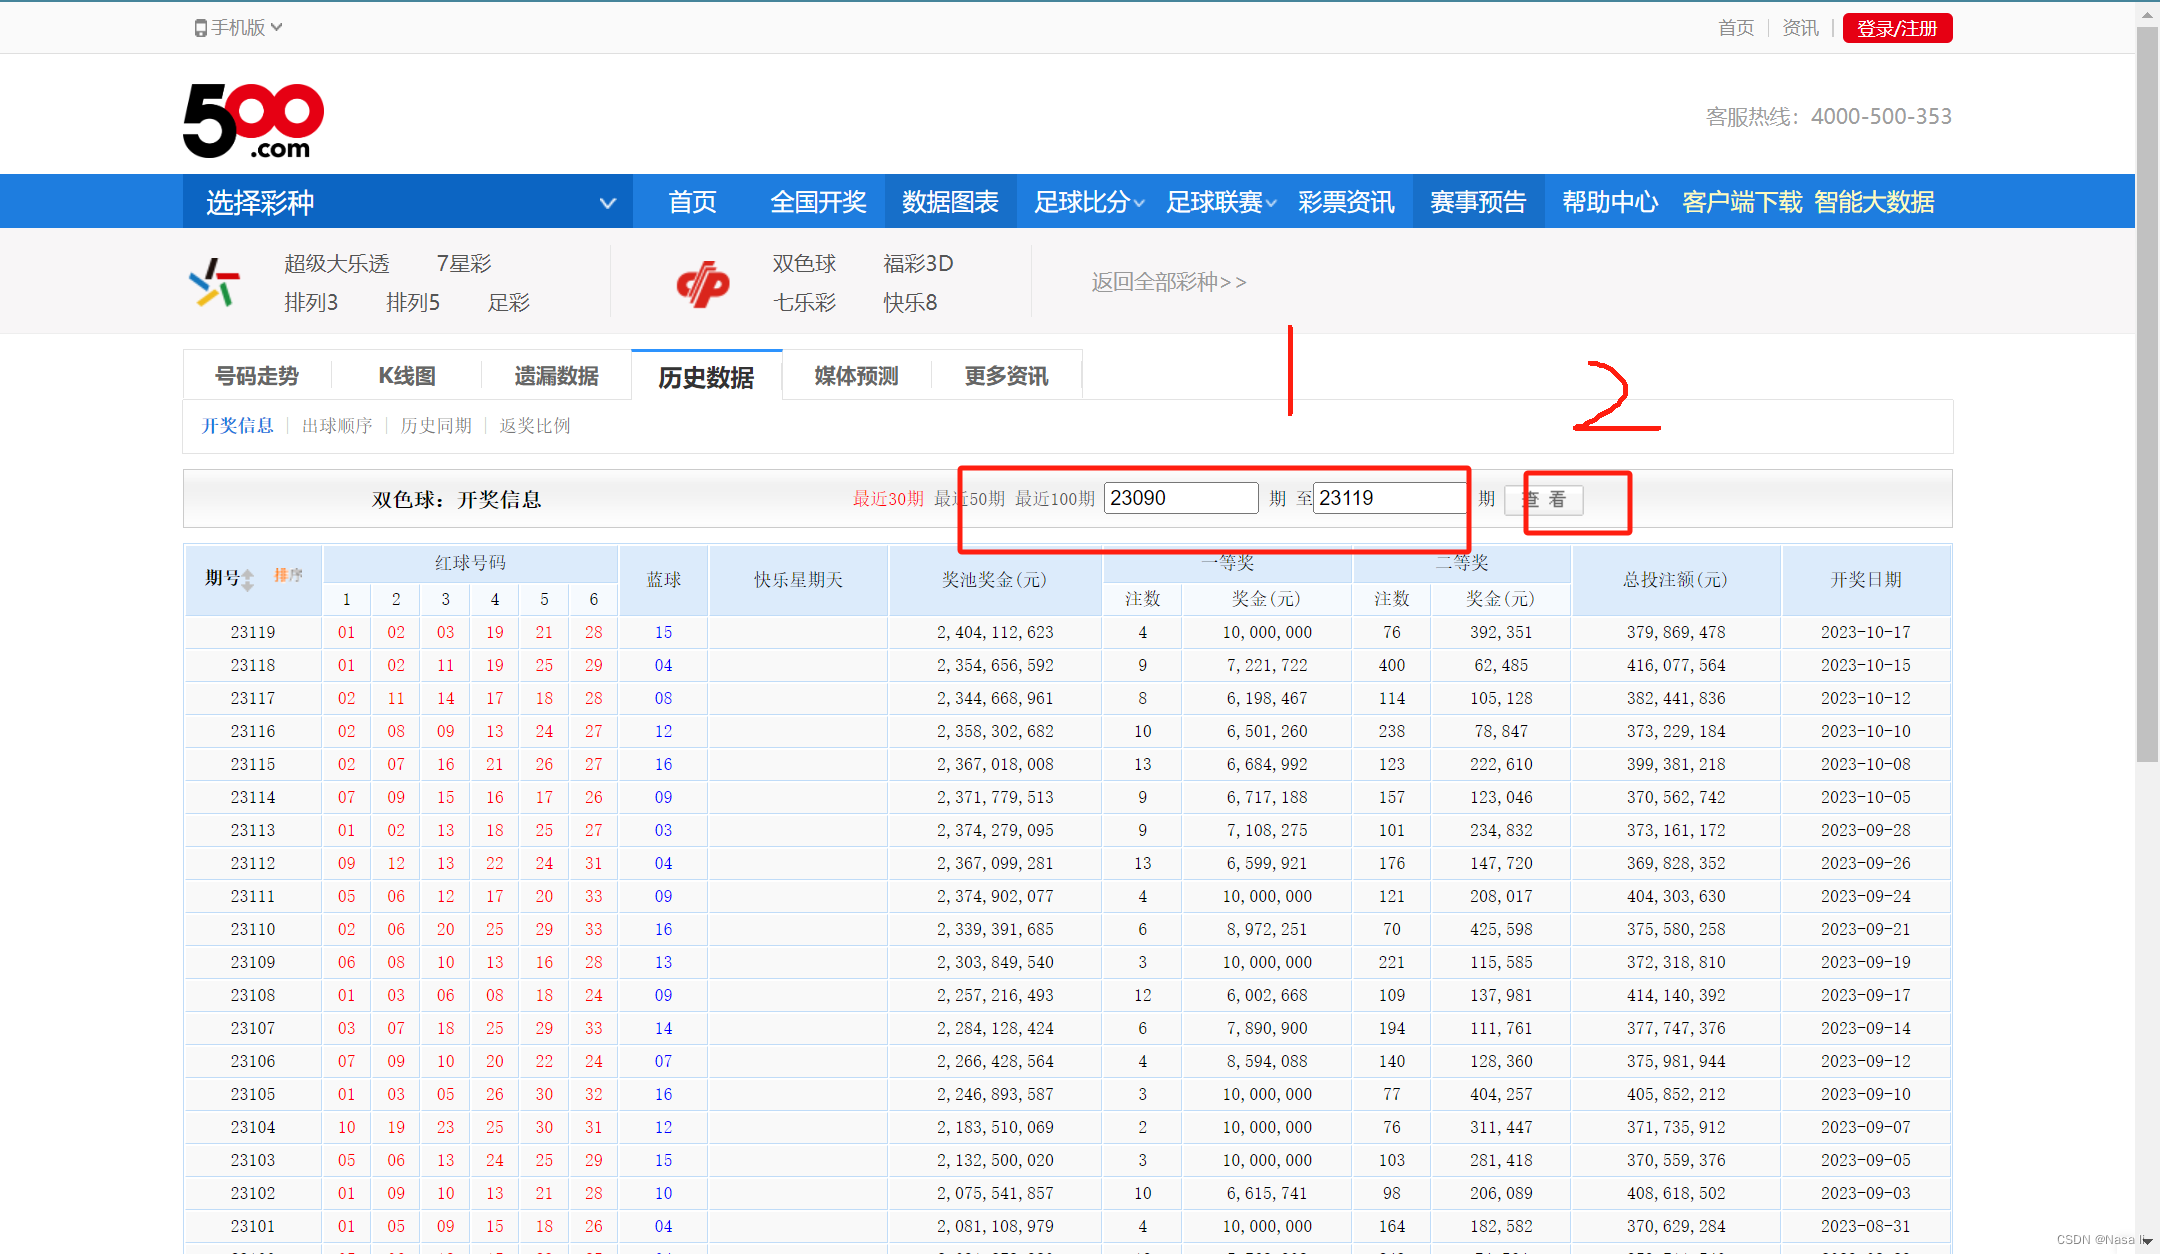Show the 最近30期 results link
This screenshot has height=1254, width=2160.
887,499
